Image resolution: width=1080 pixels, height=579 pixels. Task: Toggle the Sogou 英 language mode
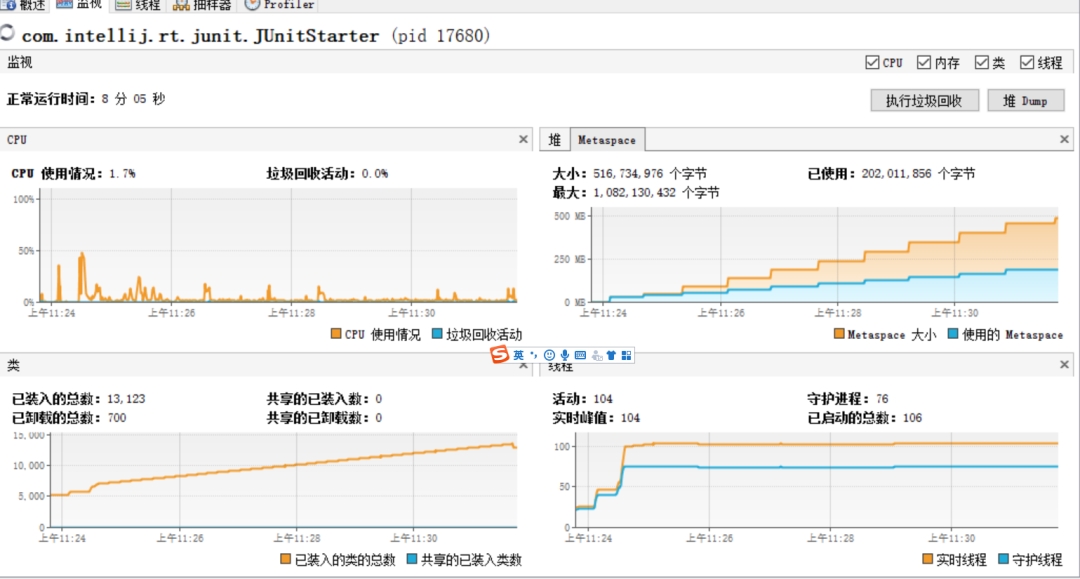tap(519, 355)
